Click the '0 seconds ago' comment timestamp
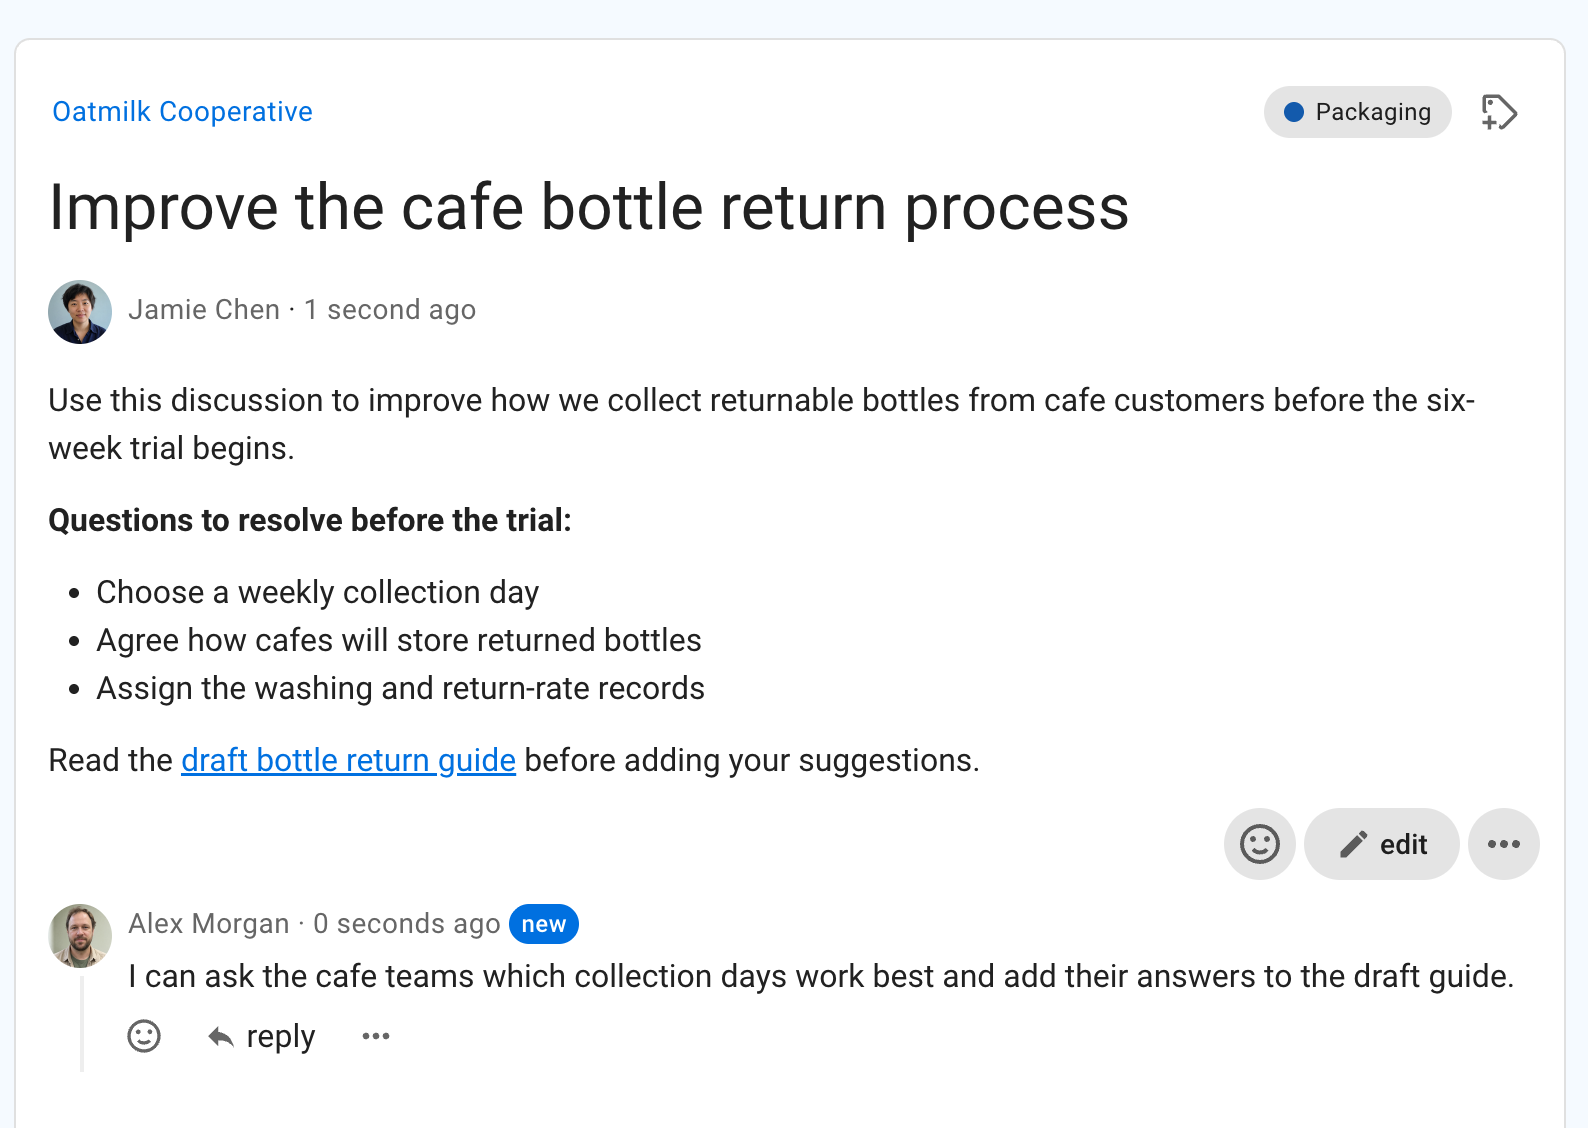Viewport: 1588px width, 1128px height. point(407,923)
